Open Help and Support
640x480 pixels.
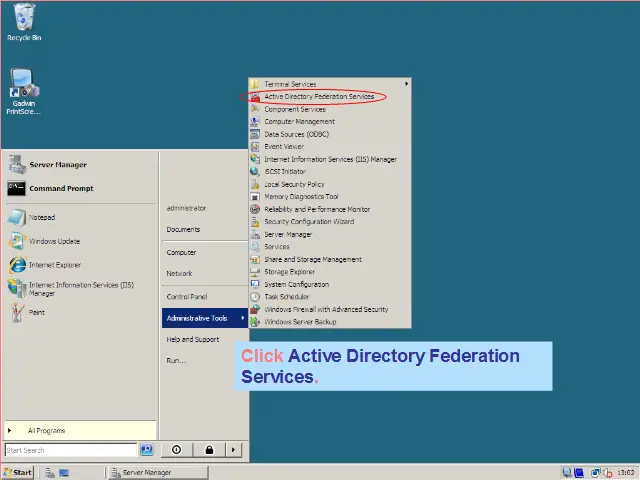(193, 339)
